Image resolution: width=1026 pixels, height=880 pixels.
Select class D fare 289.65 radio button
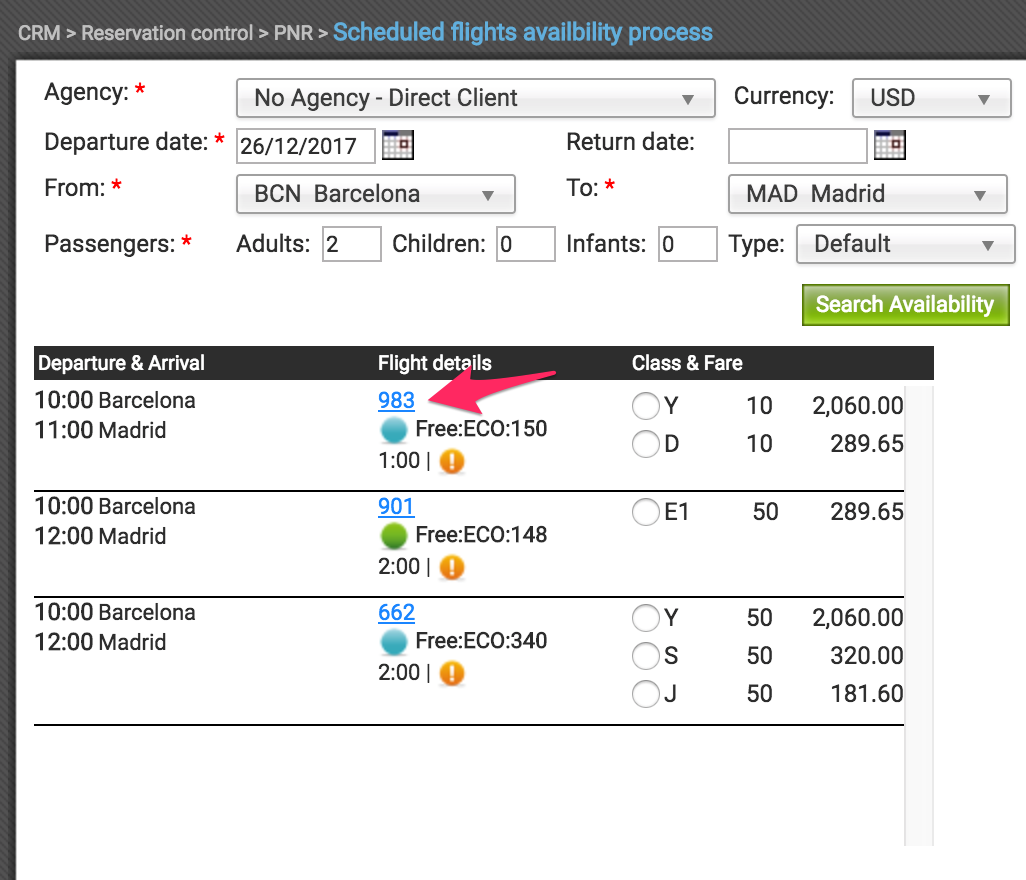(645, 444)
